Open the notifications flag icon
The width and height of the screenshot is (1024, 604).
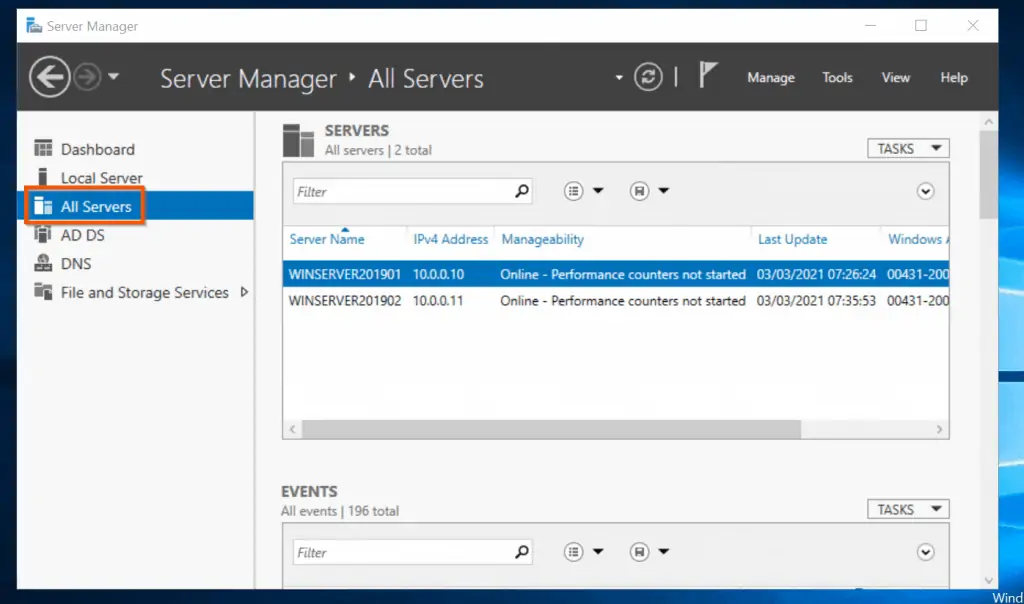[707, 75]
